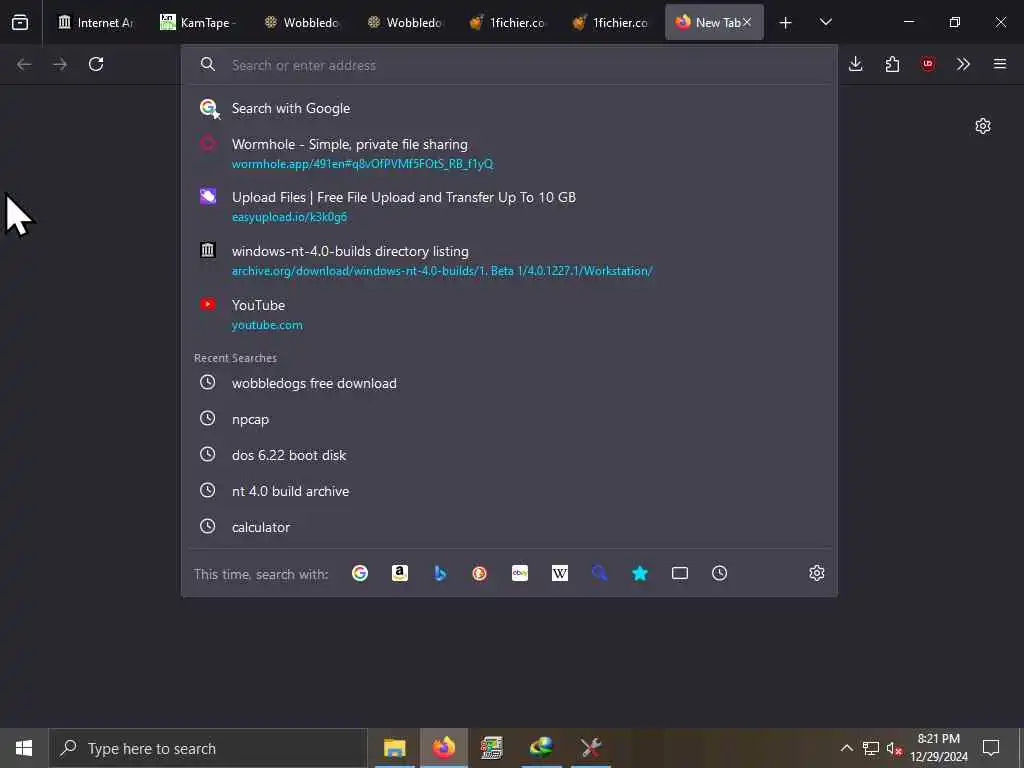1024x768 pixels.
Task: Open the Extensions puzzle icon
Action: pyautogui.click(x=892, y=64)
